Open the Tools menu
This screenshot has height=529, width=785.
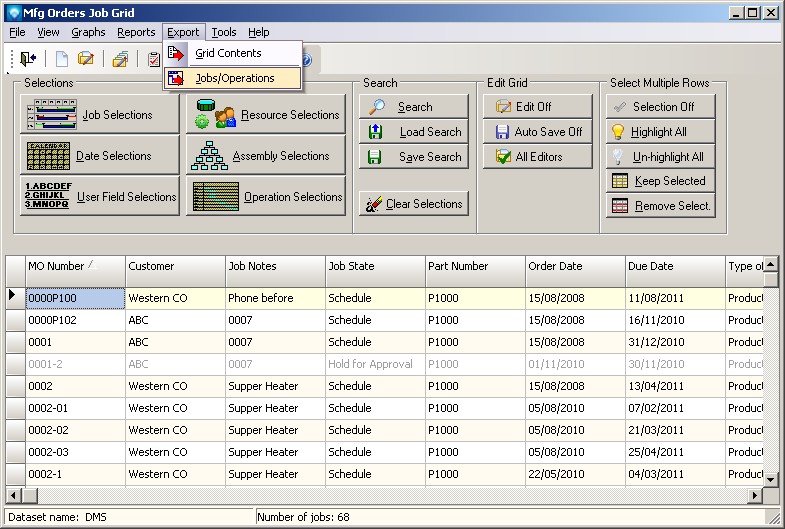pyautogui.click(x=223, y=32)
